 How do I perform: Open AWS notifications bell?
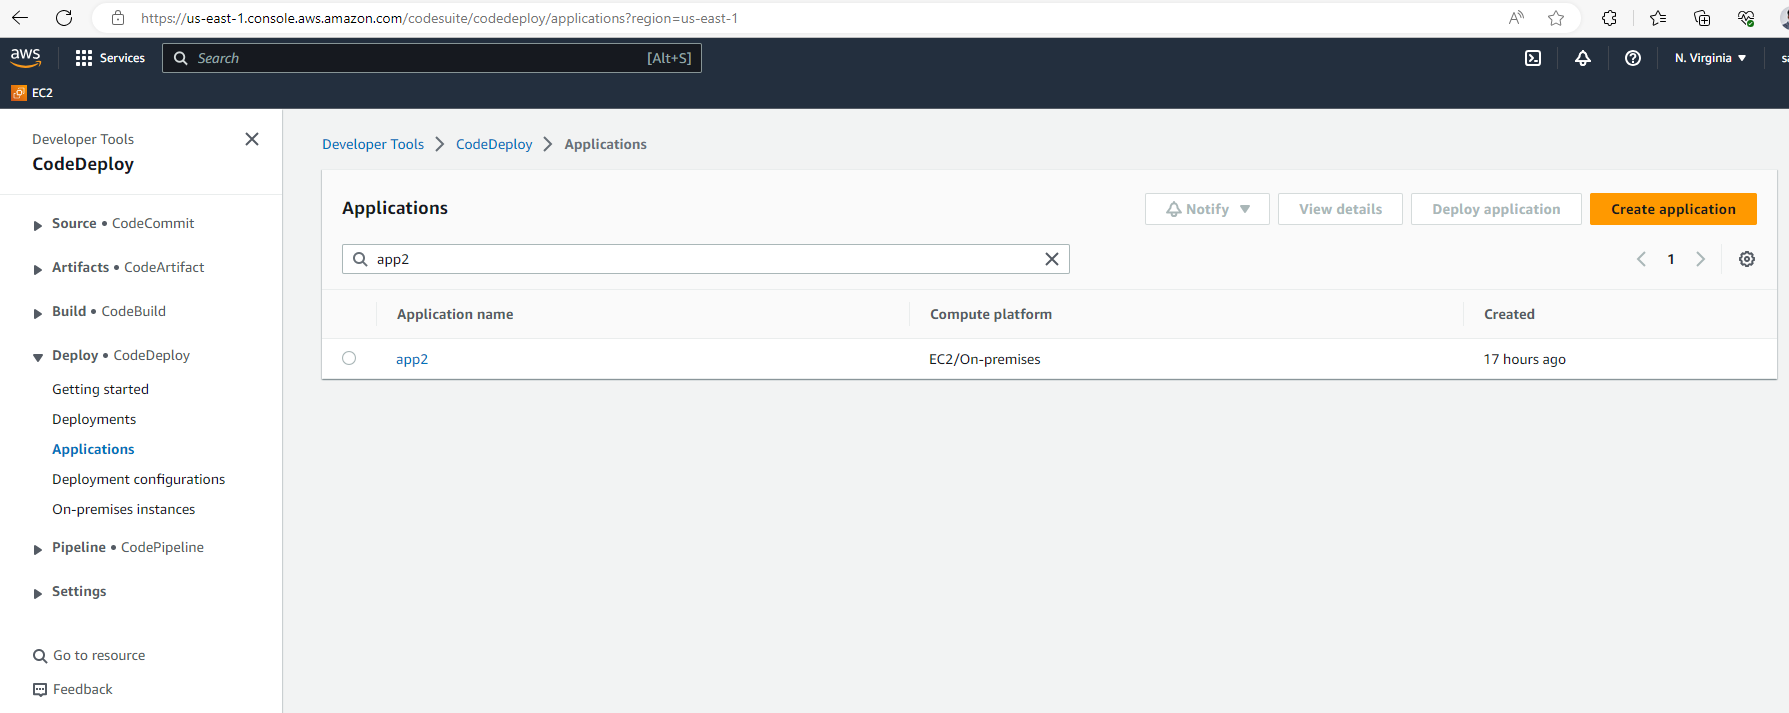click(x=1583, y=58)
